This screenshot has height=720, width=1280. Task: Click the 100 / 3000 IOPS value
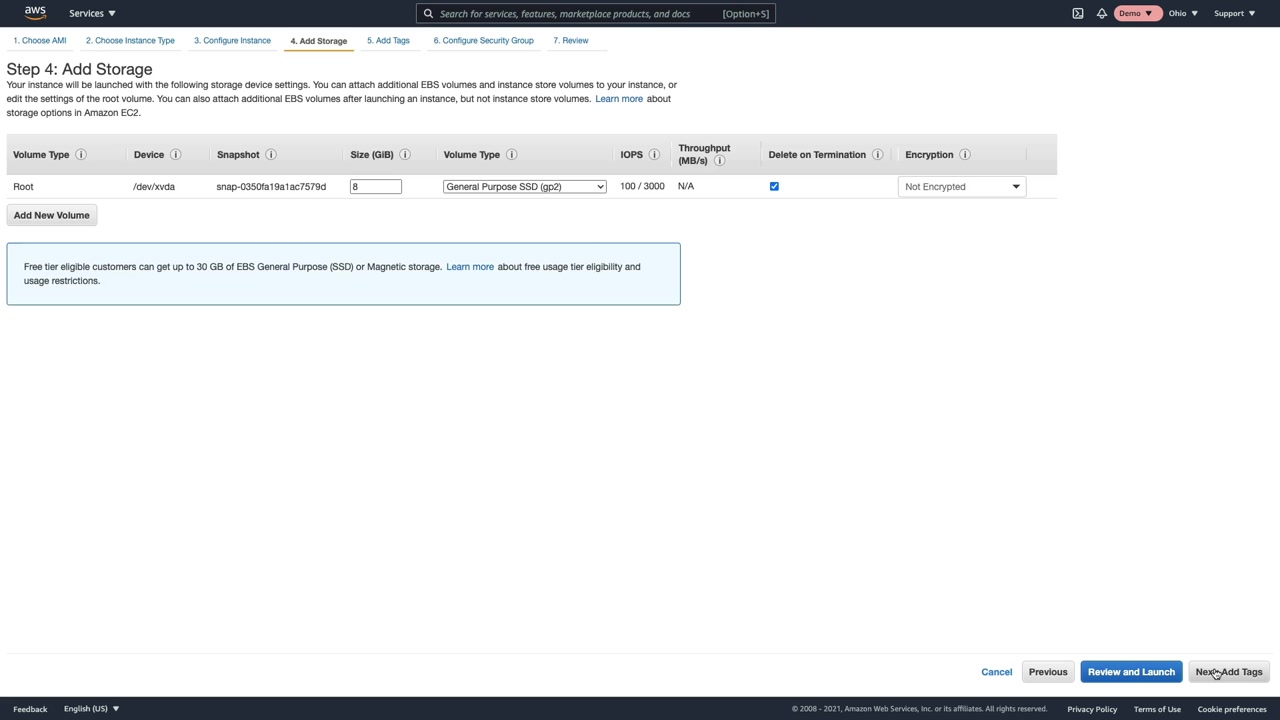tap(642, 187)
